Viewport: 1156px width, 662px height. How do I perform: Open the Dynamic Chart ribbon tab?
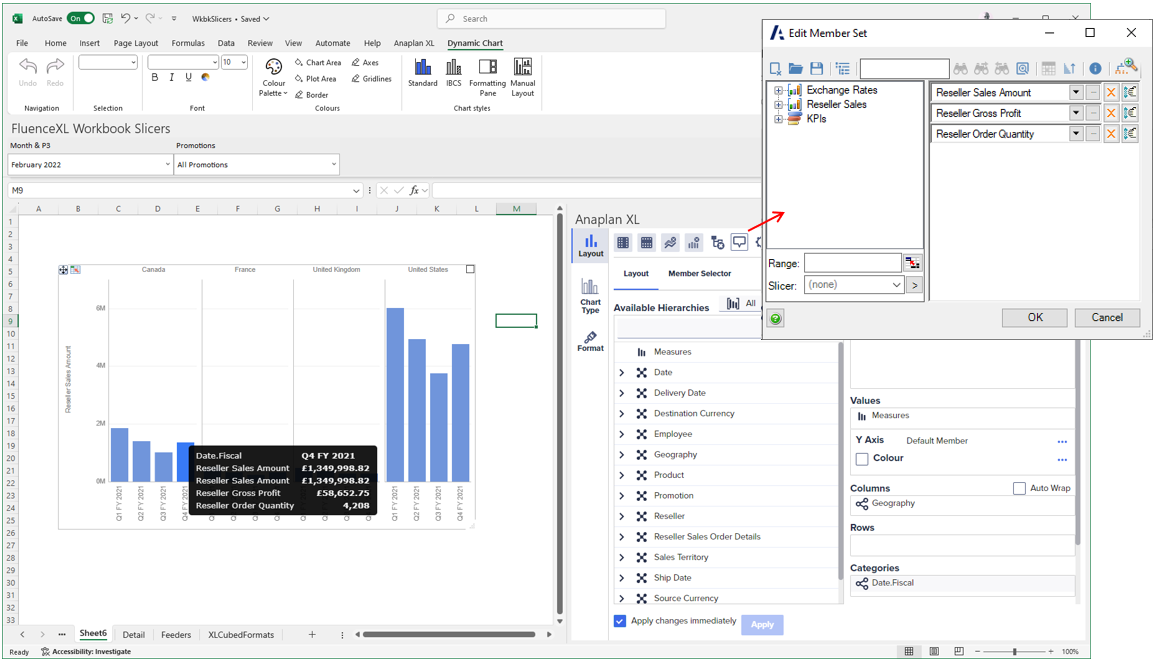pyautogui.click(x=476, y=43)
